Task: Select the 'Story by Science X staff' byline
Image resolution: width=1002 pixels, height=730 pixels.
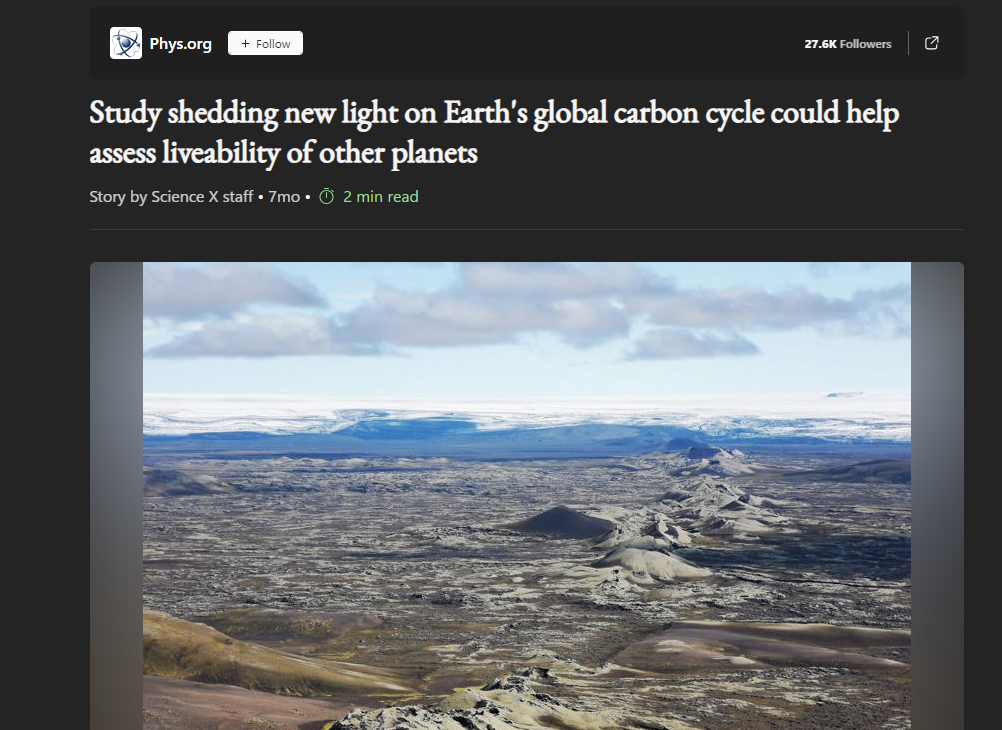Action: [171, 196]
